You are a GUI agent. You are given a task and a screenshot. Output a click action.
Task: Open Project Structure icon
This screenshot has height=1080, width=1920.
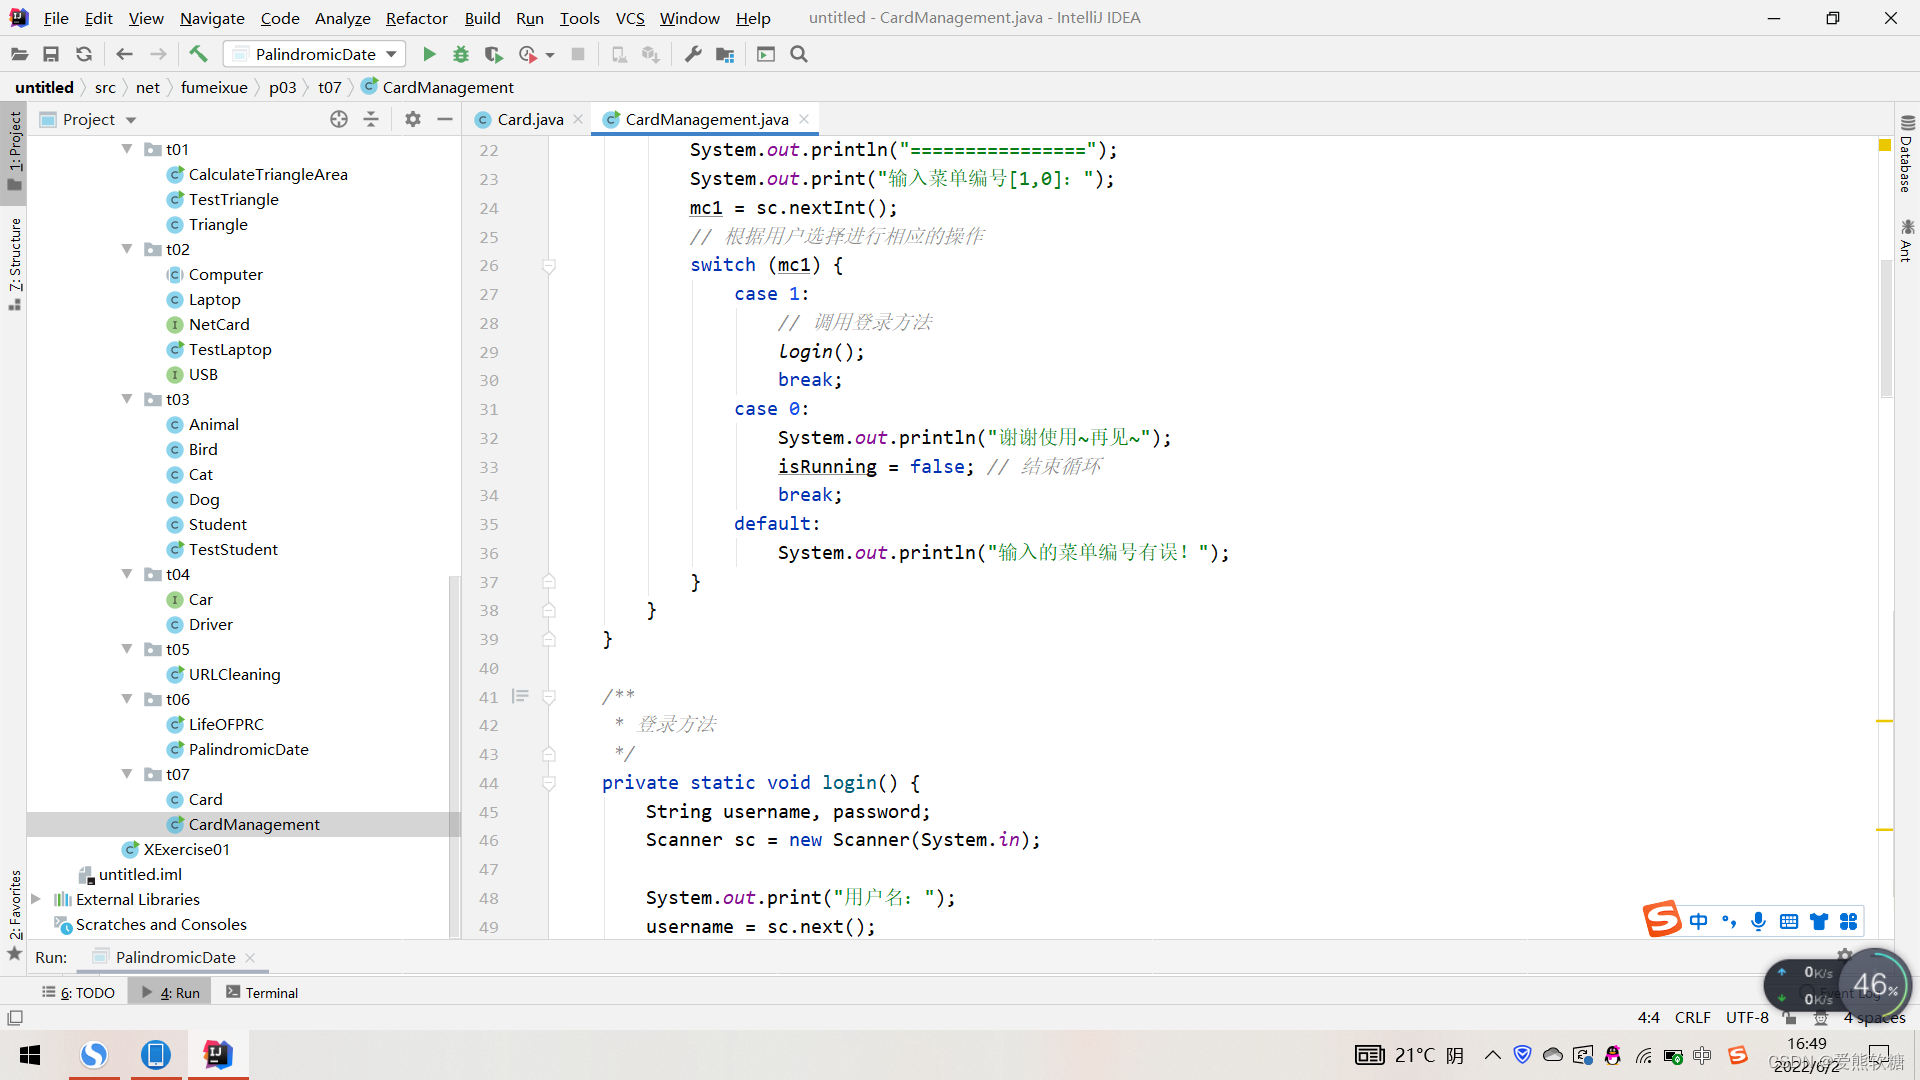(x=725, y=54)
